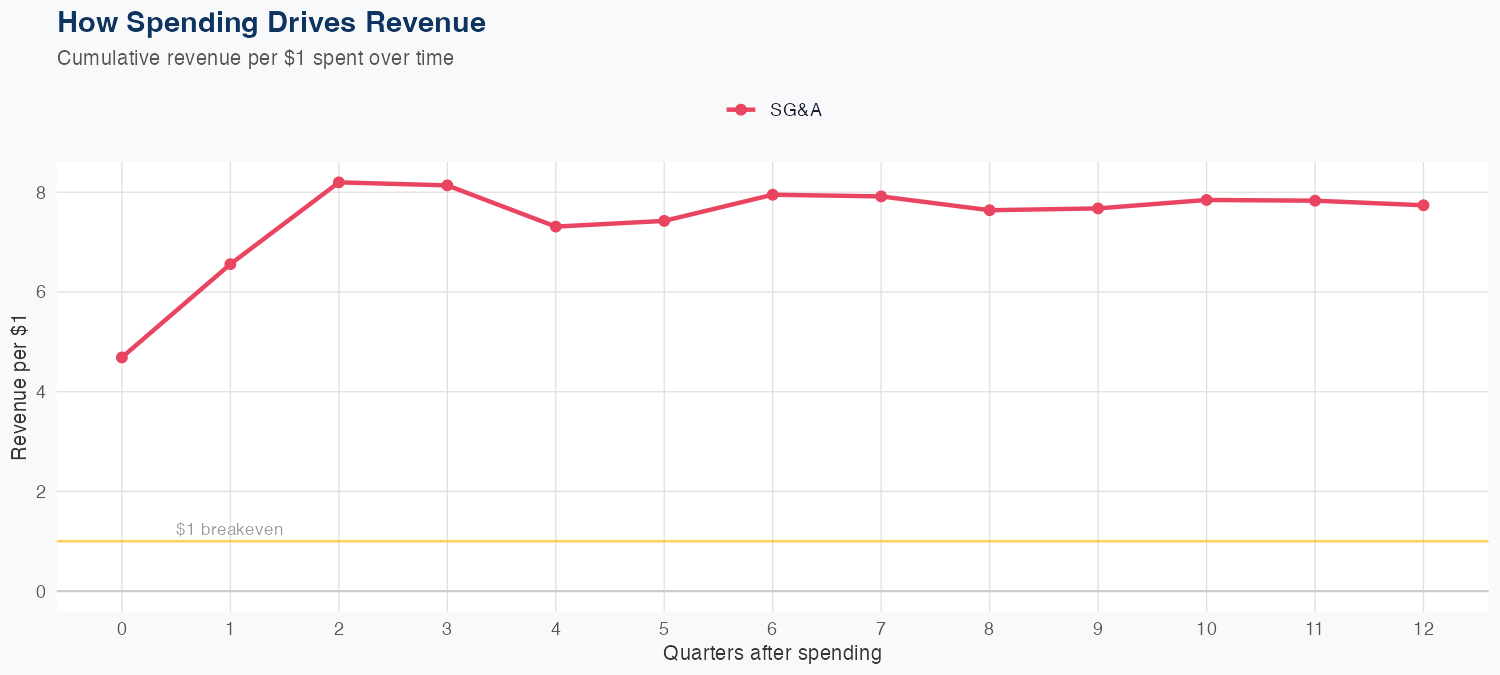Toggle the SG&A series in legend
This screenshot has width=1500, height=675.
tap(795, 110)
